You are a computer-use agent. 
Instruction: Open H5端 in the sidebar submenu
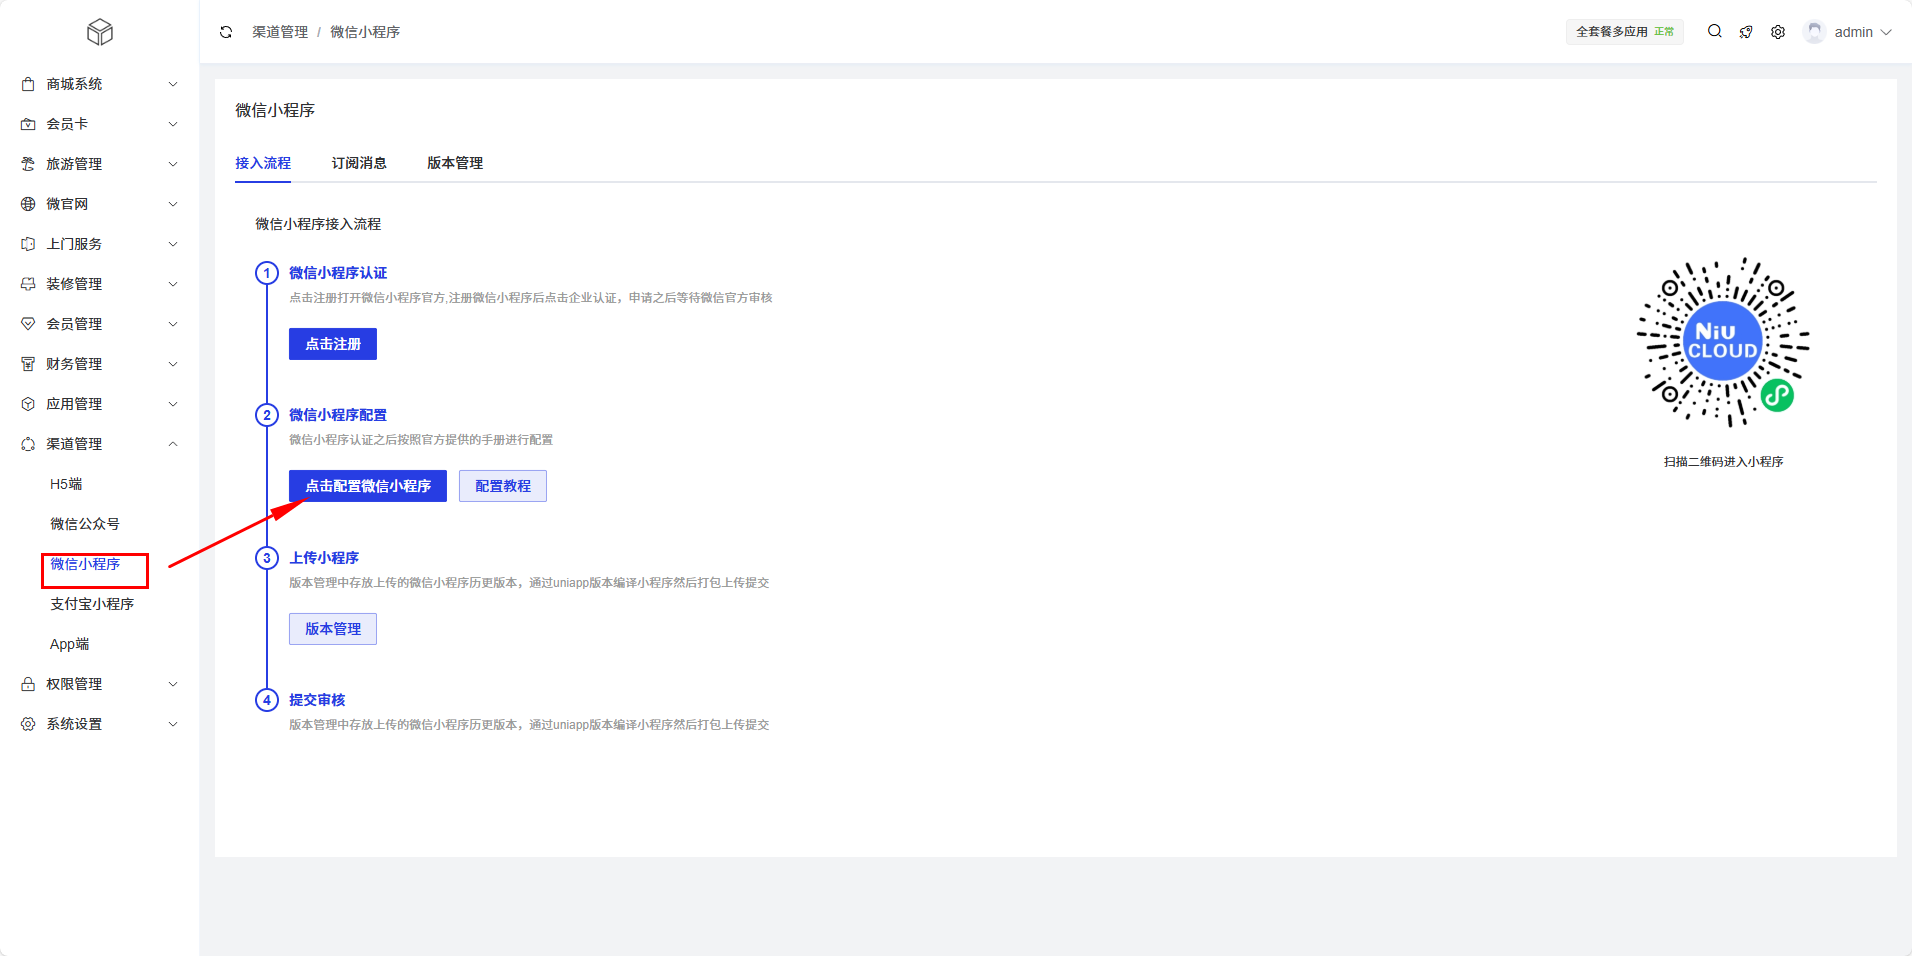(x=66, y=484)
